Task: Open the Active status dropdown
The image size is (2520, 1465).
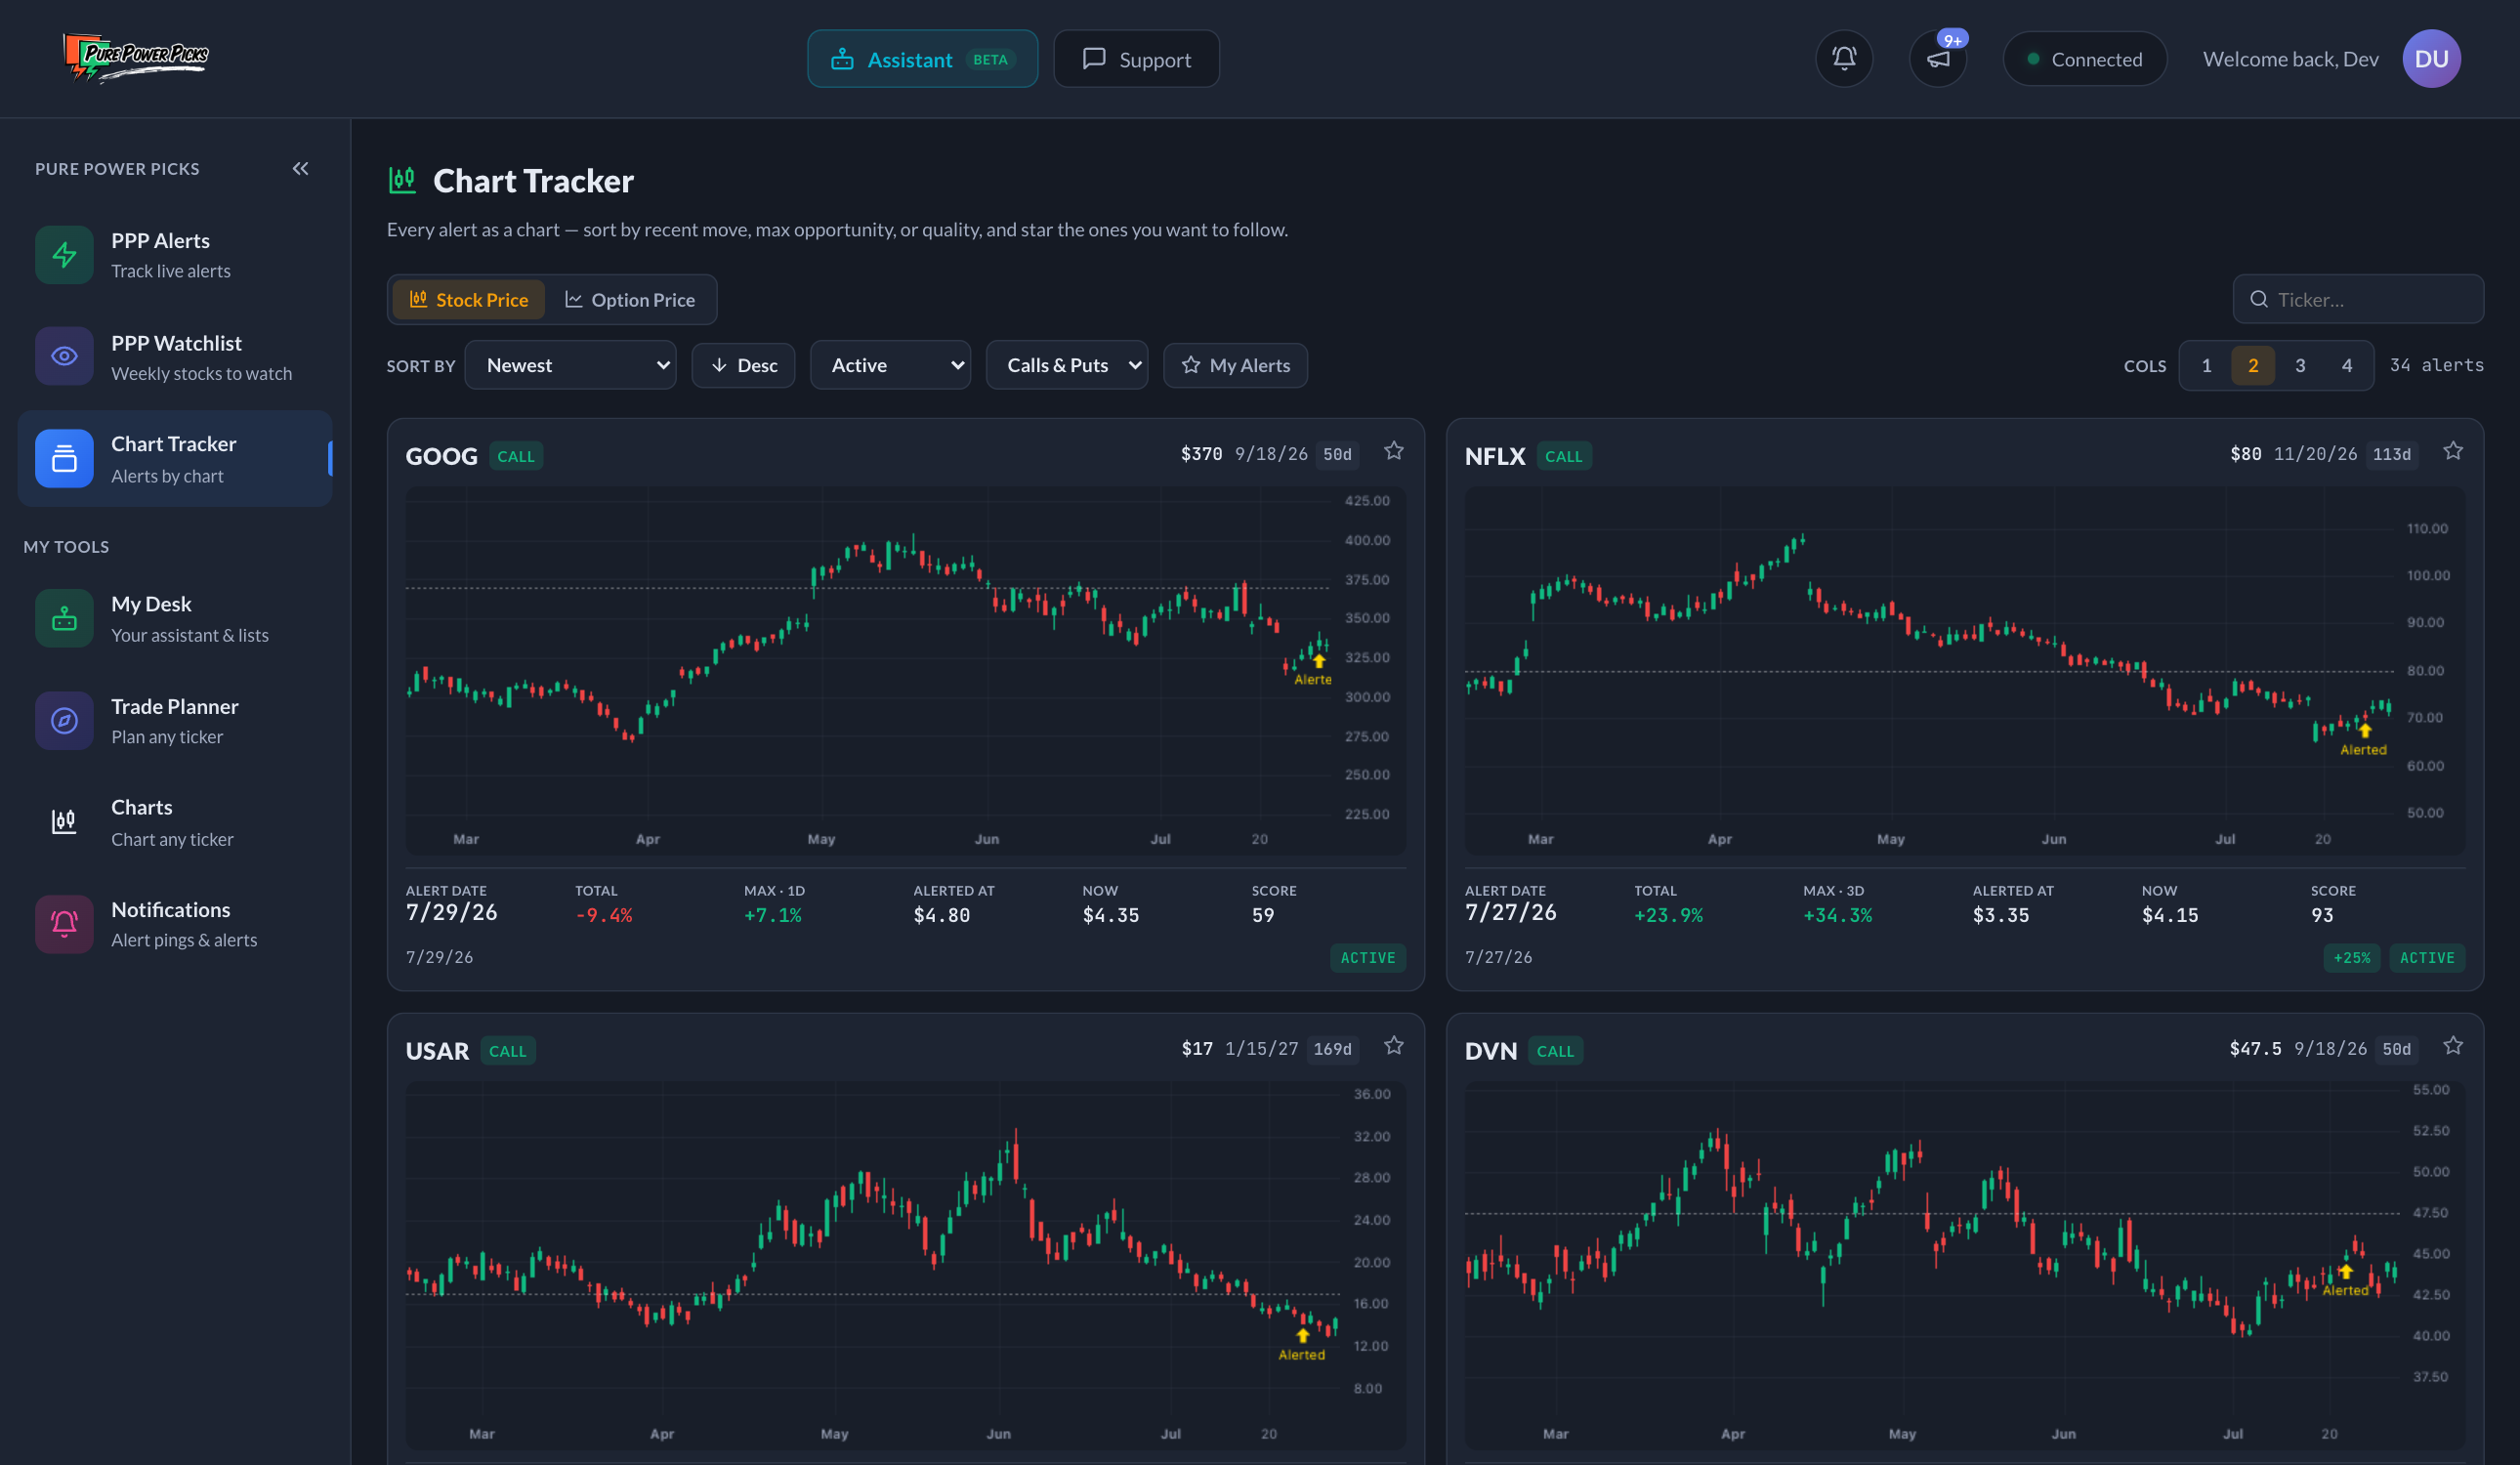Action: click(890, 365)
